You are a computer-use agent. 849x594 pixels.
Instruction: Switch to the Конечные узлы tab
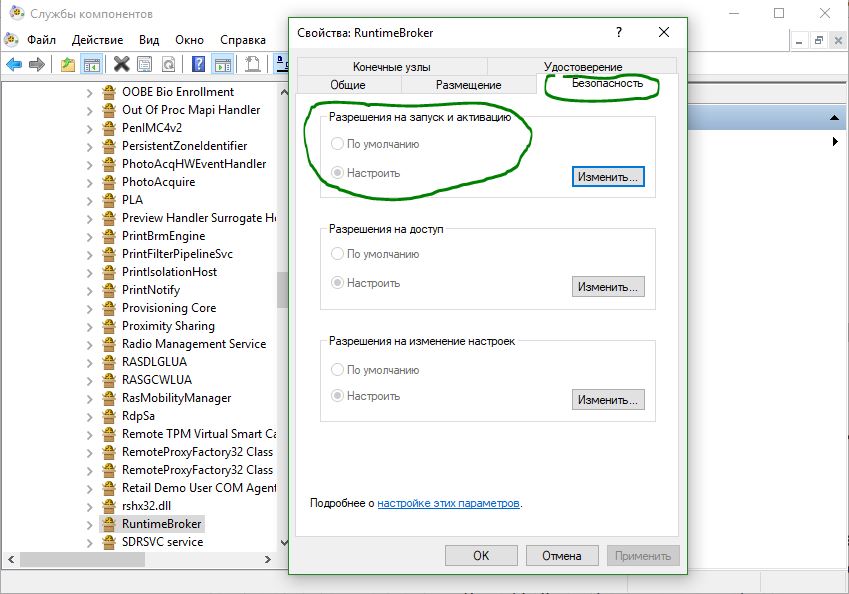pos(392,67)
